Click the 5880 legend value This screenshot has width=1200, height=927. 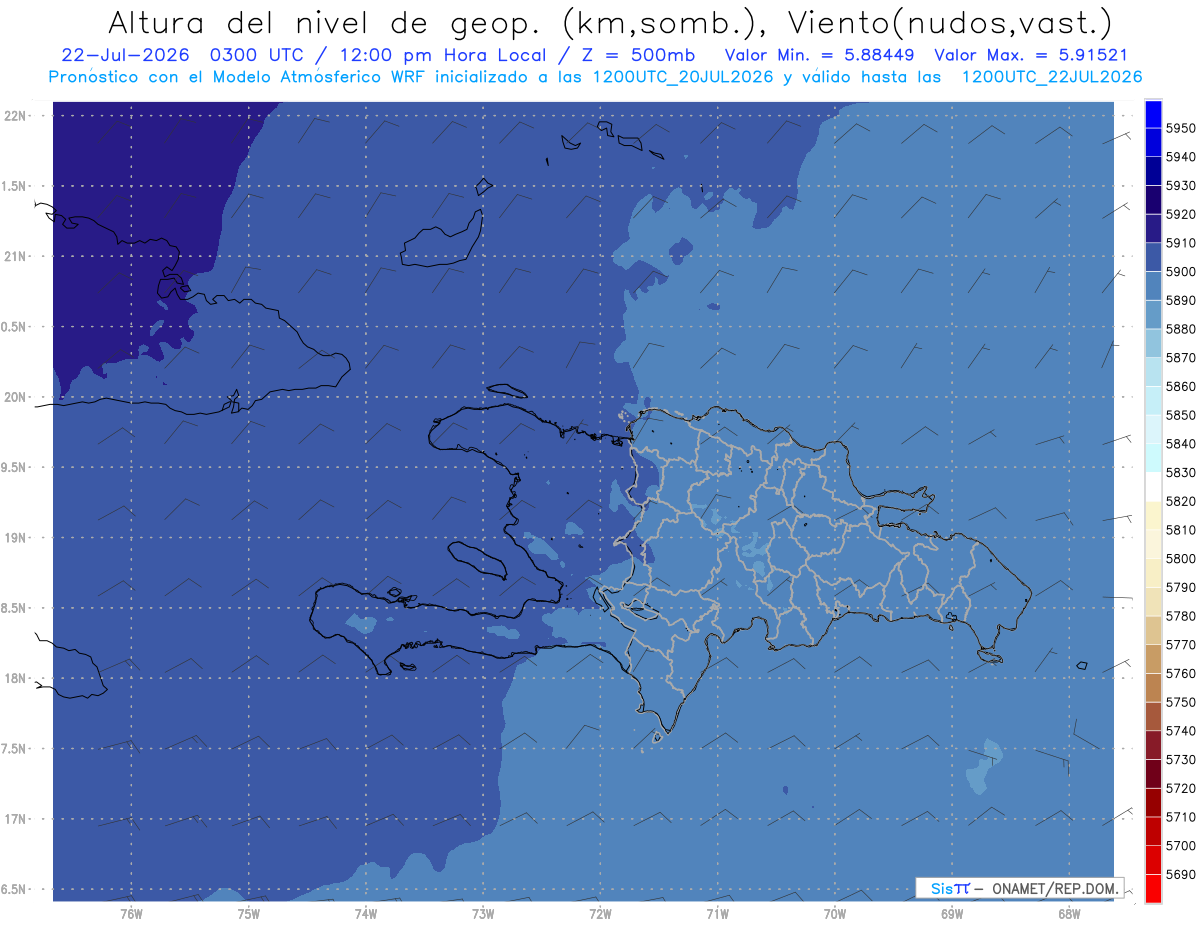1181,329
